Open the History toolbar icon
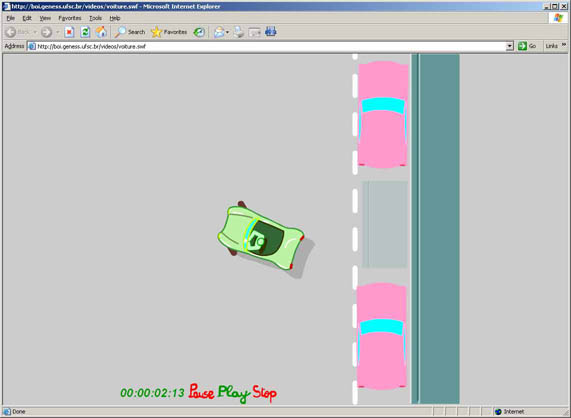Image resolution: width=571 pixels, height=418 pixels. pyautogui.click(x=199, y=32)
